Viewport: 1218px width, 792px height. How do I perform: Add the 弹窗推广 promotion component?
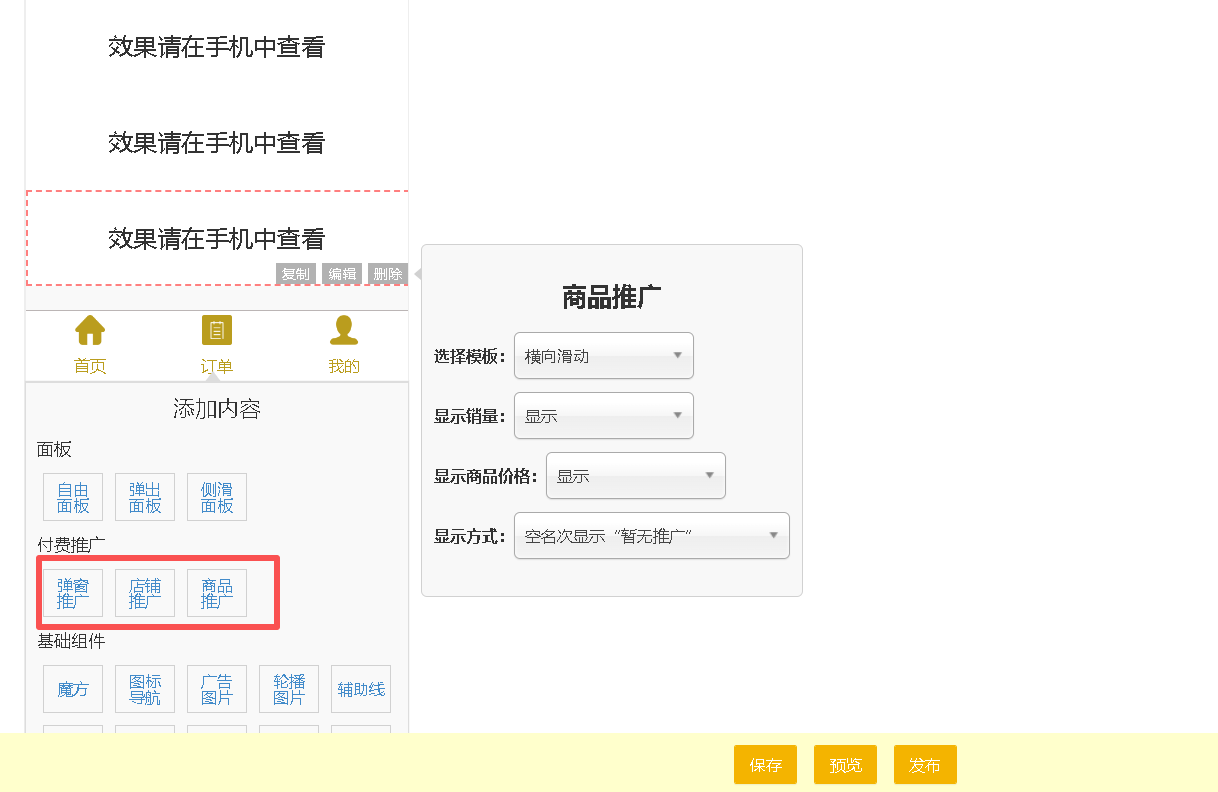point(73,593)
